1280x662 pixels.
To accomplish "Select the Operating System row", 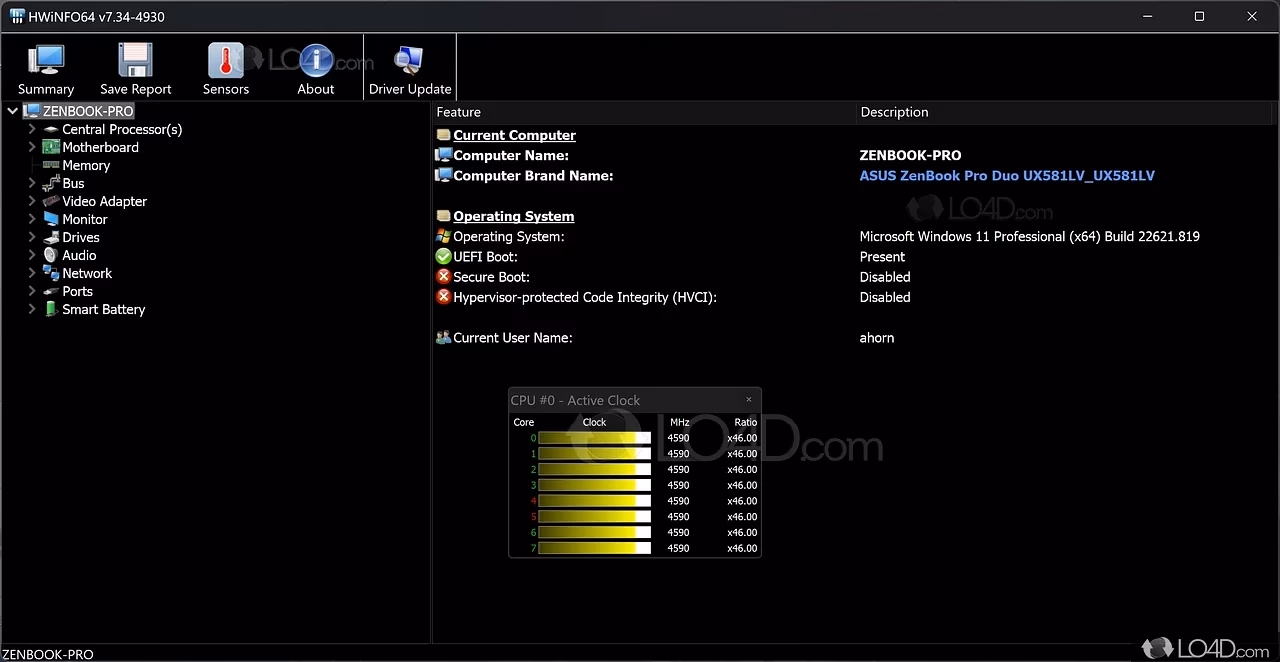I will click(x=508, y=237).
